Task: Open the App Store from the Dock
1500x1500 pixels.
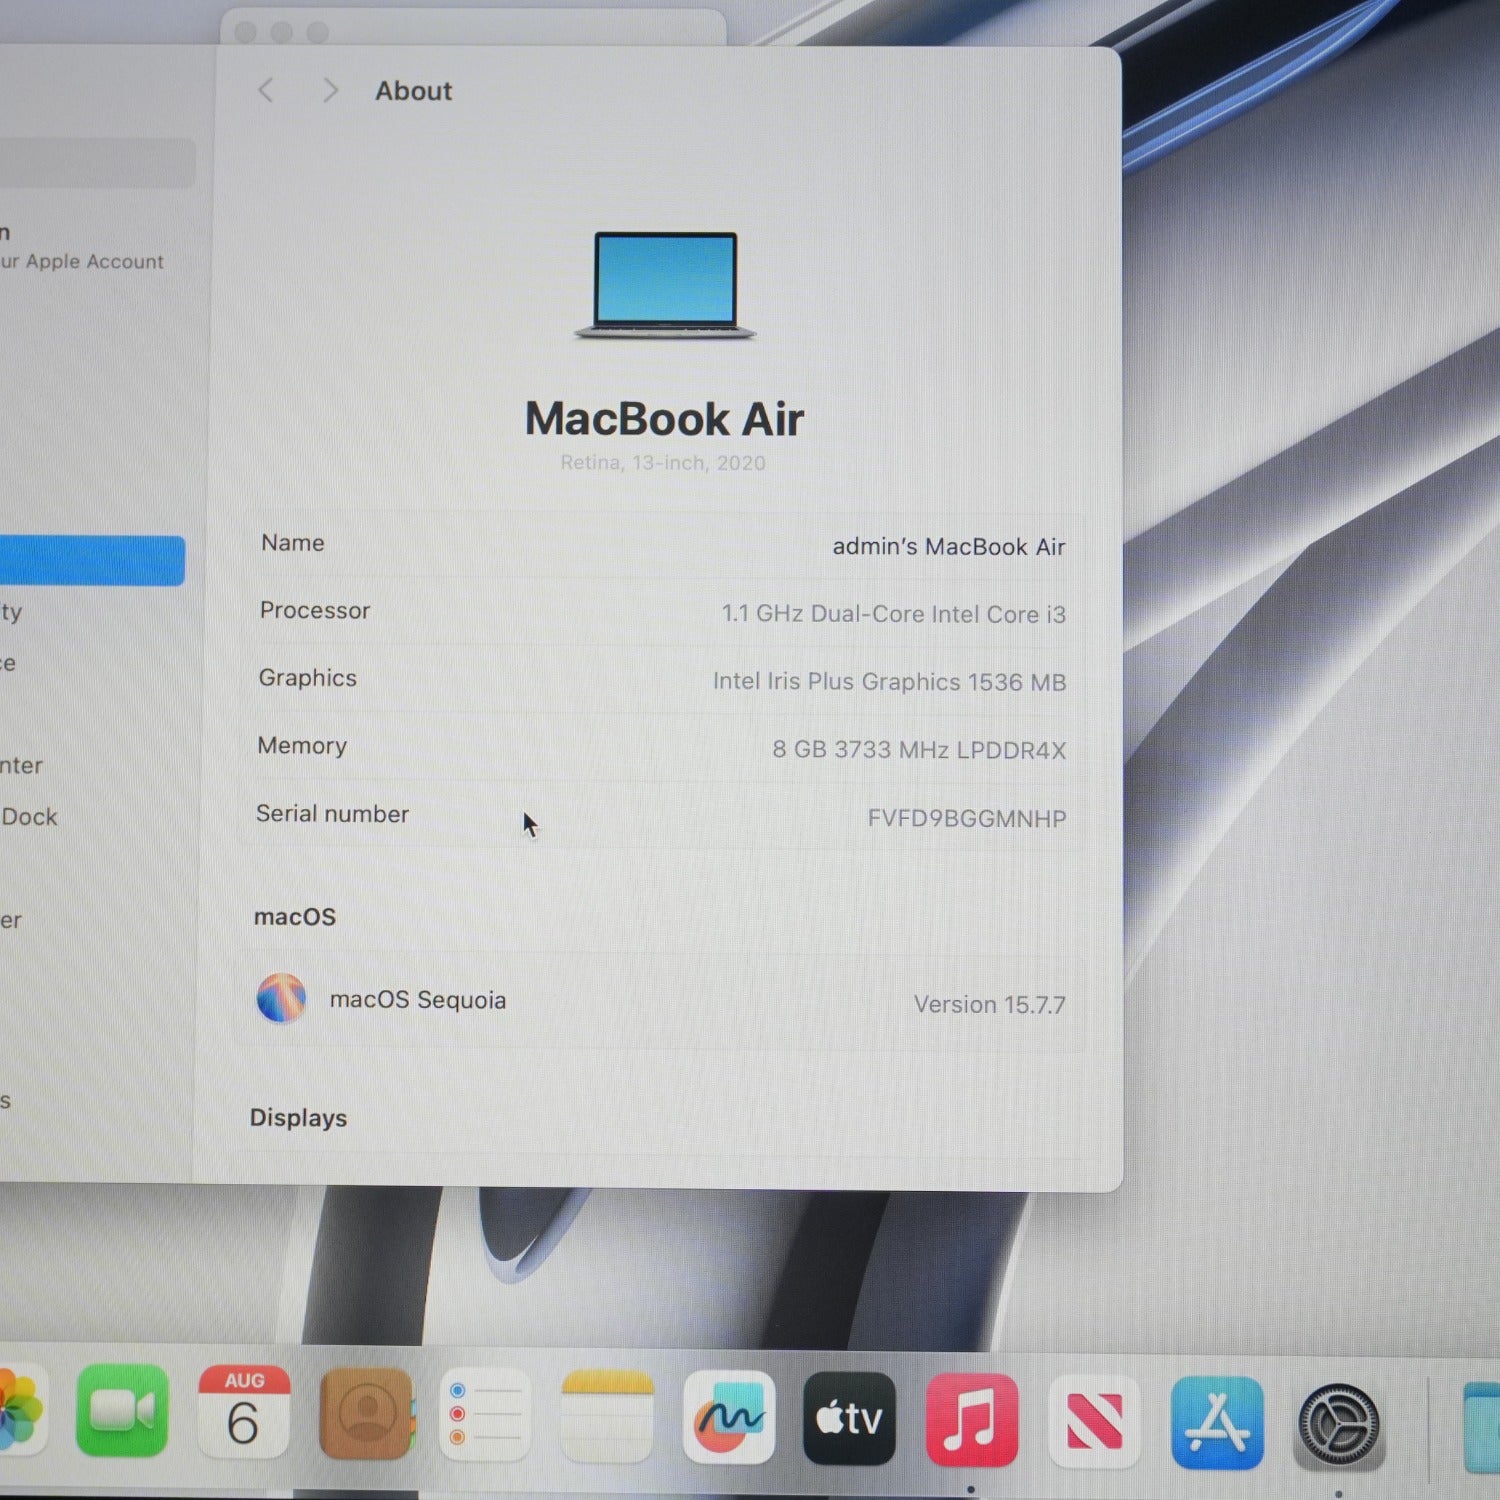Action: click(x=1217, y=1423)
